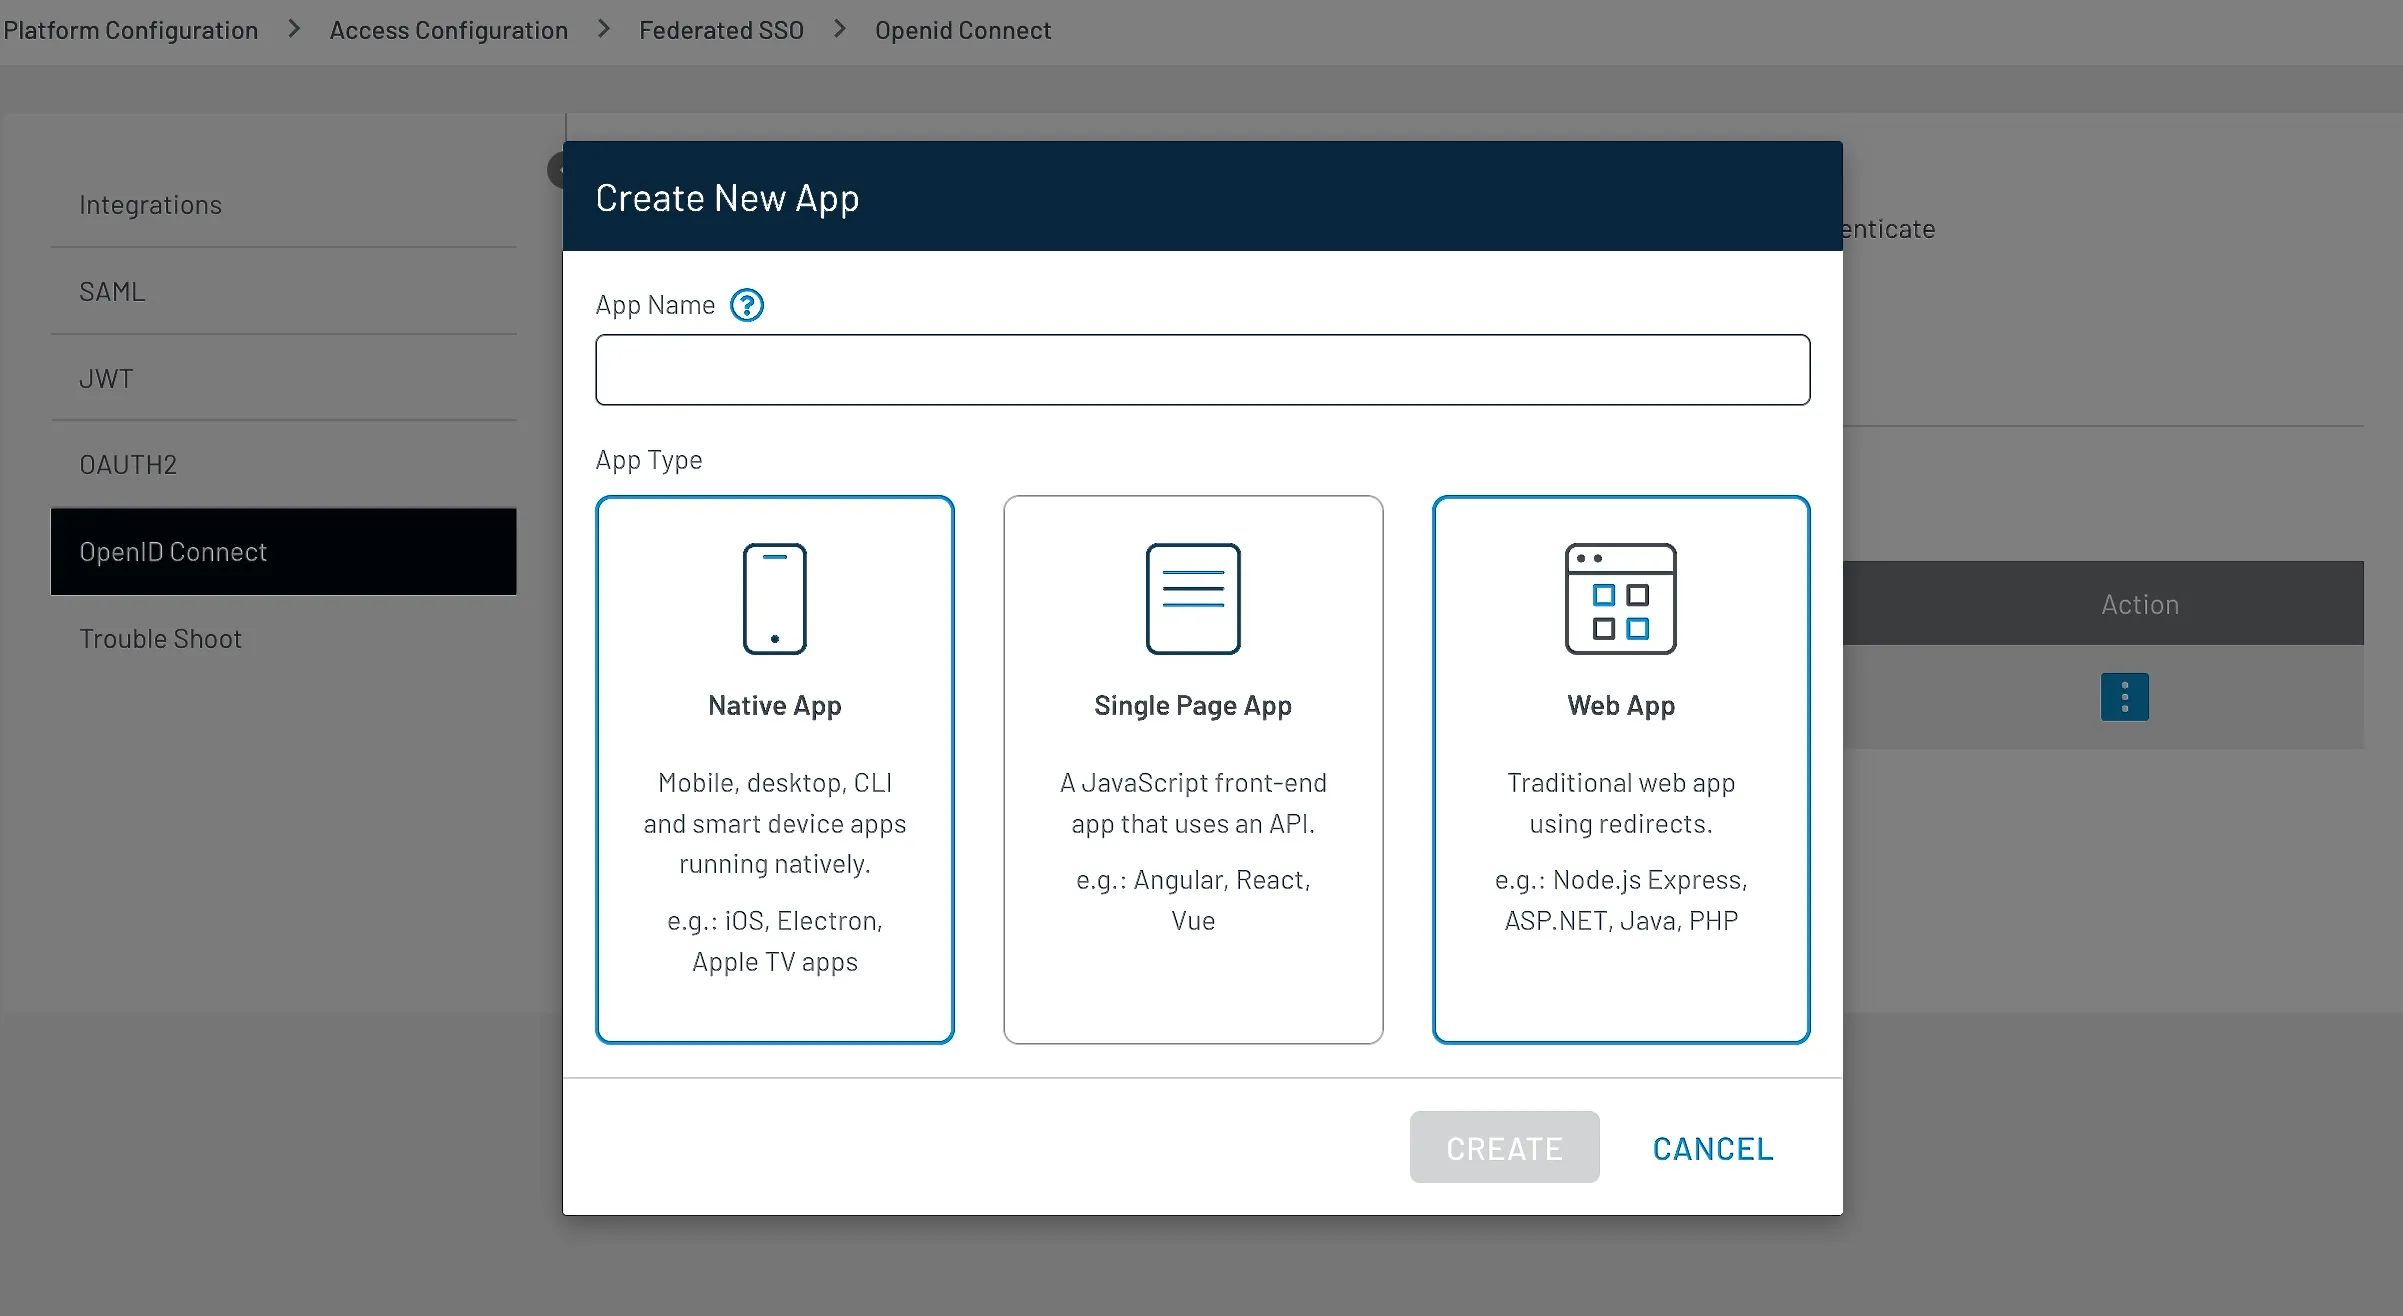Open the App Name help tooltip icon
Screen dimensions: 2403x1316
point(746,304)
